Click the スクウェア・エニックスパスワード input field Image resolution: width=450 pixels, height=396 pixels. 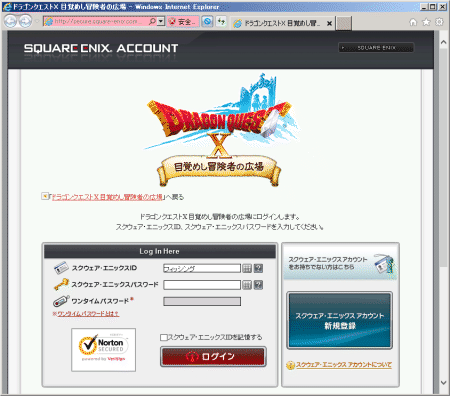point(202,285)
